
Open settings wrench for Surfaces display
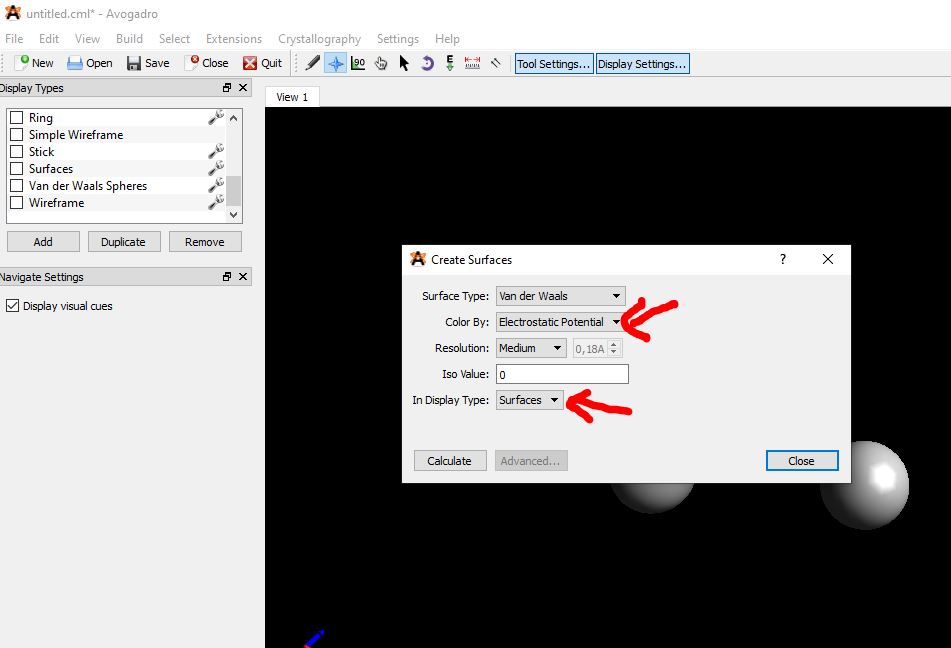(215, 168)
